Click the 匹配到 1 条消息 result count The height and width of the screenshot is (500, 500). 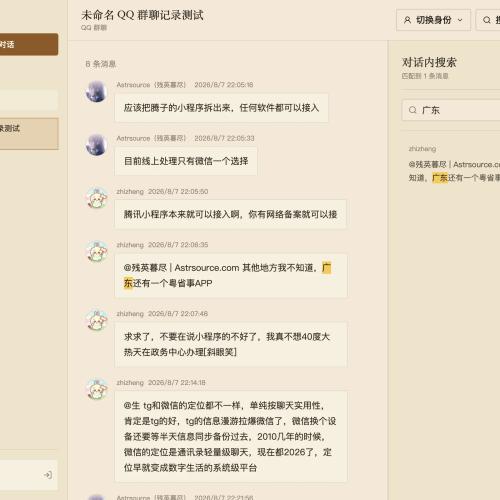pos(425,76)
